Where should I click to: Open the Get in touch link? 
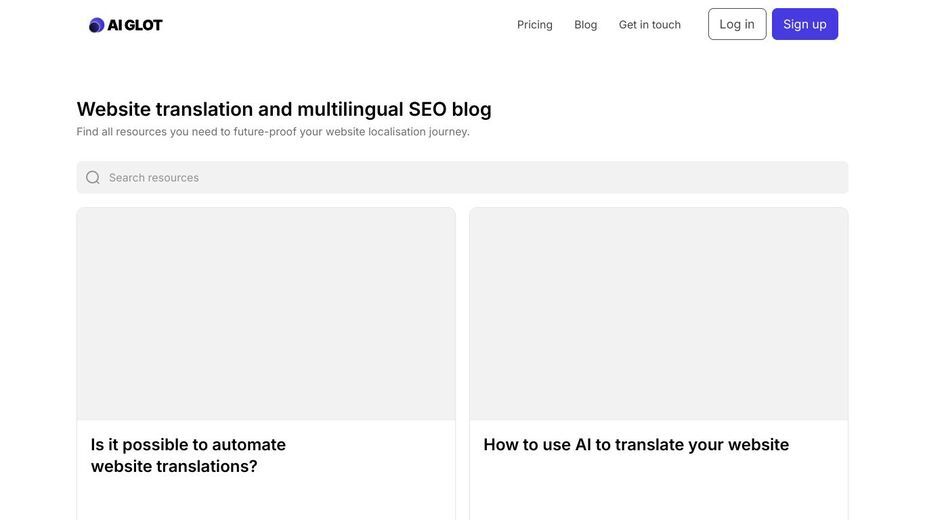(x=650, y=25)
